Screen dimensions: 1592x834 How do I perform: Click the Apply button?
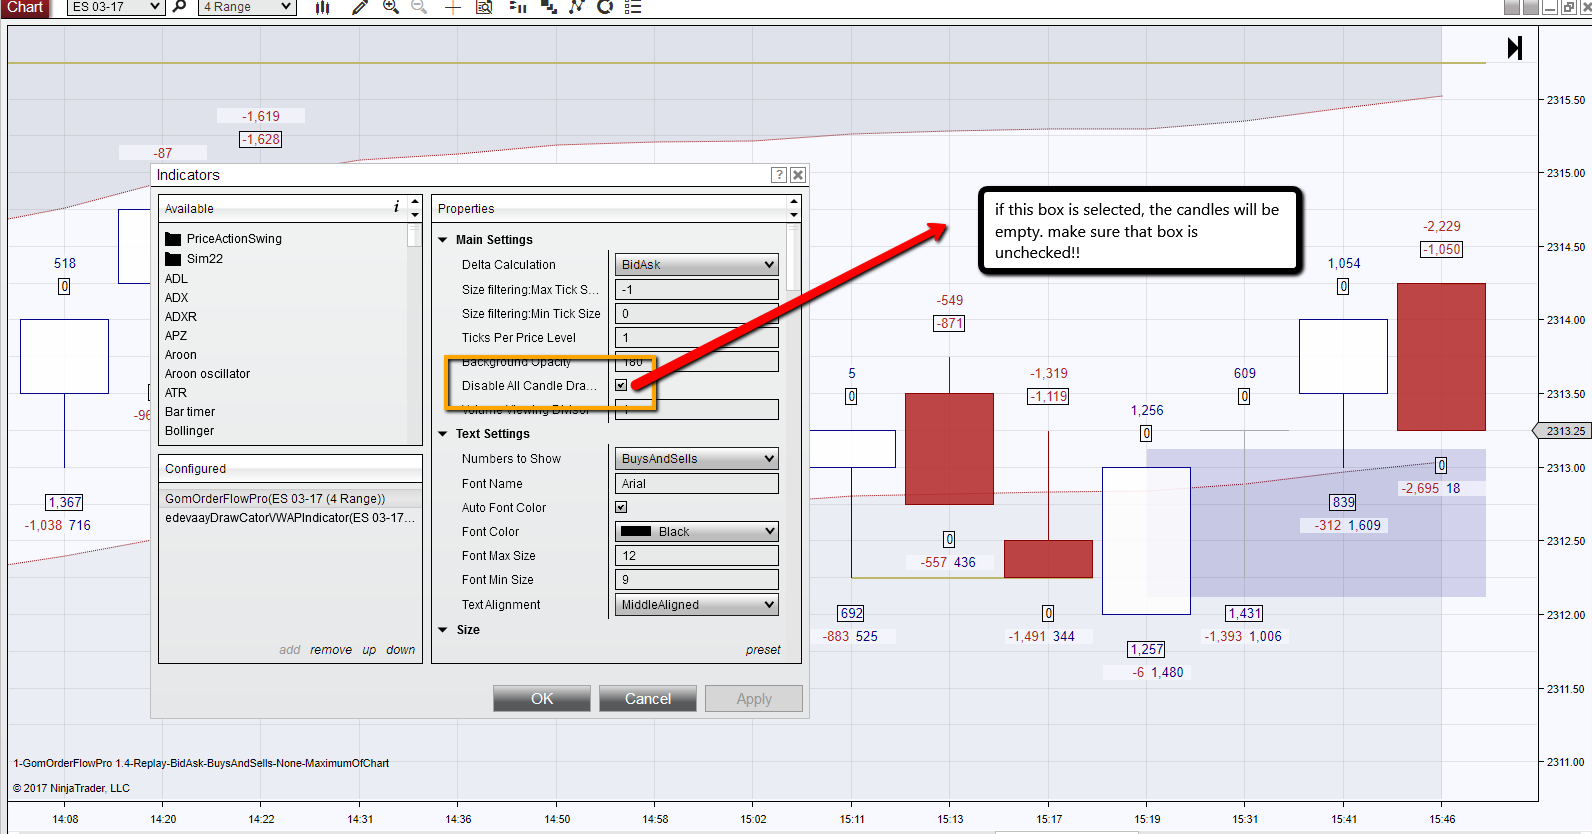click(754, 699)
